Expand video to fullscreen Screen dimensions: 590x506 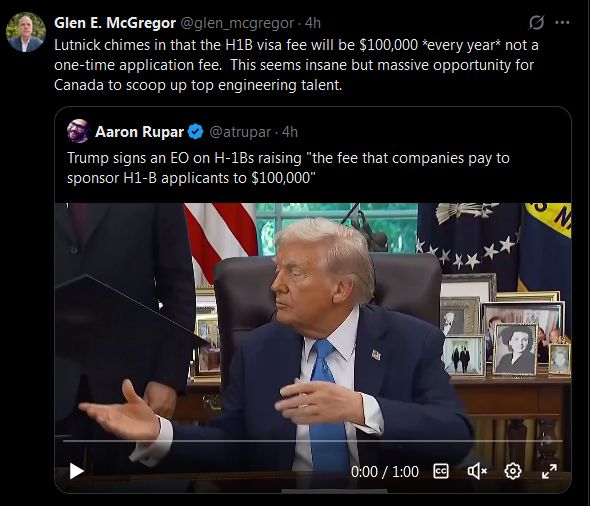pyautogui.click(x=549, y=471)
